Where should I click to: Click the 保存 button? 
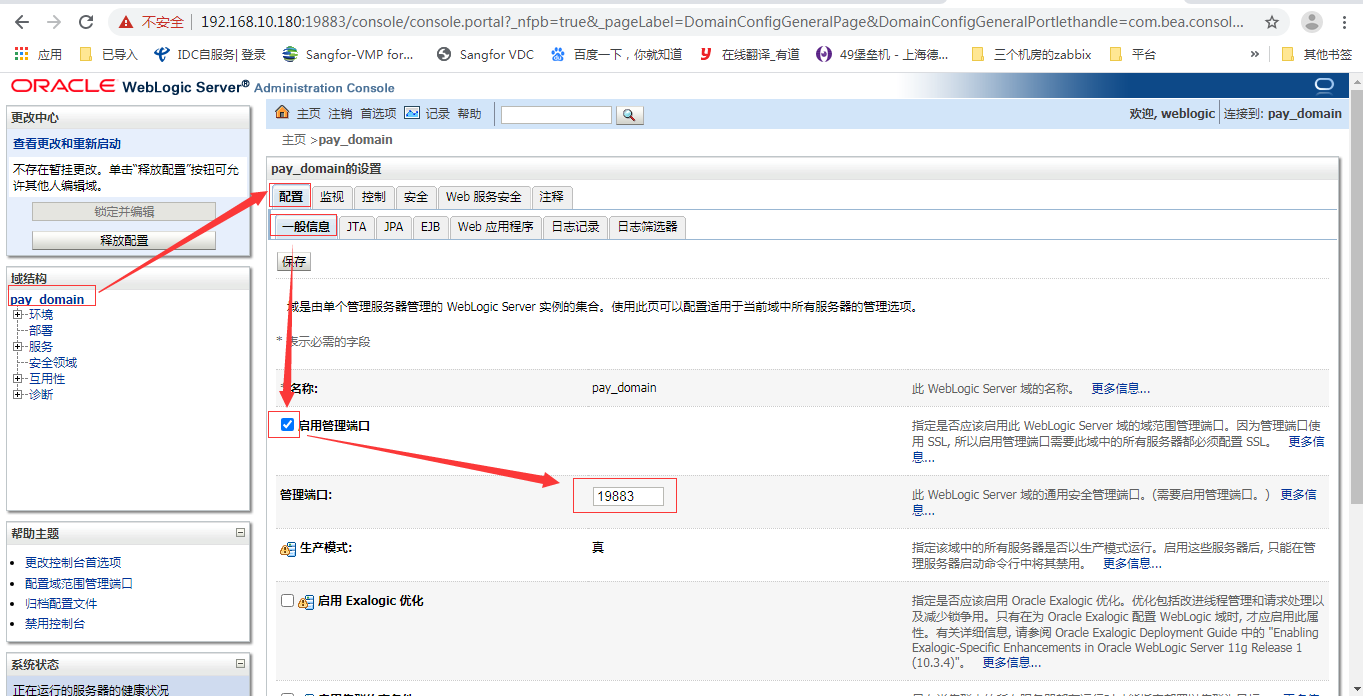(x=294, y=262)
